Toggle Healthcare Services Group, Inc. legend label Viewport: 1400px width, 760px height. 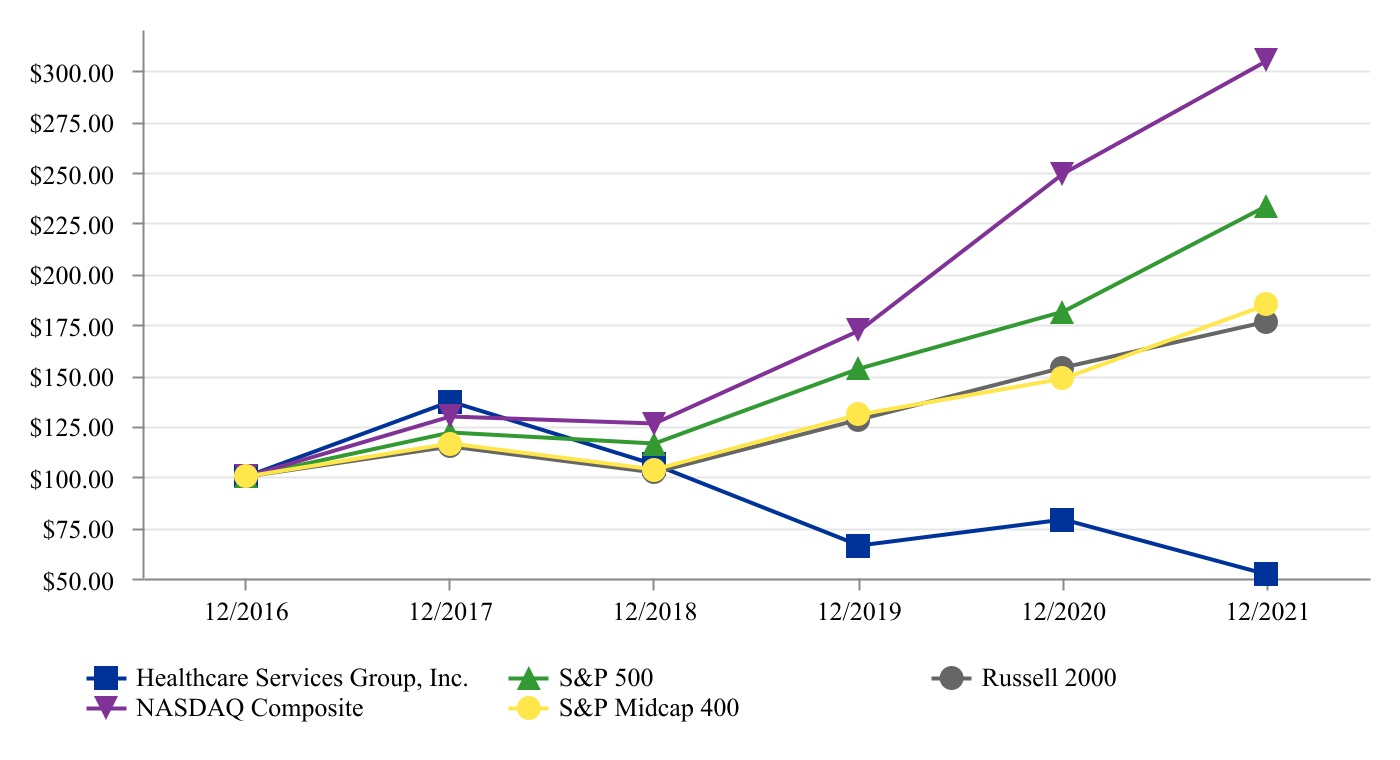[x=302, y=678]
